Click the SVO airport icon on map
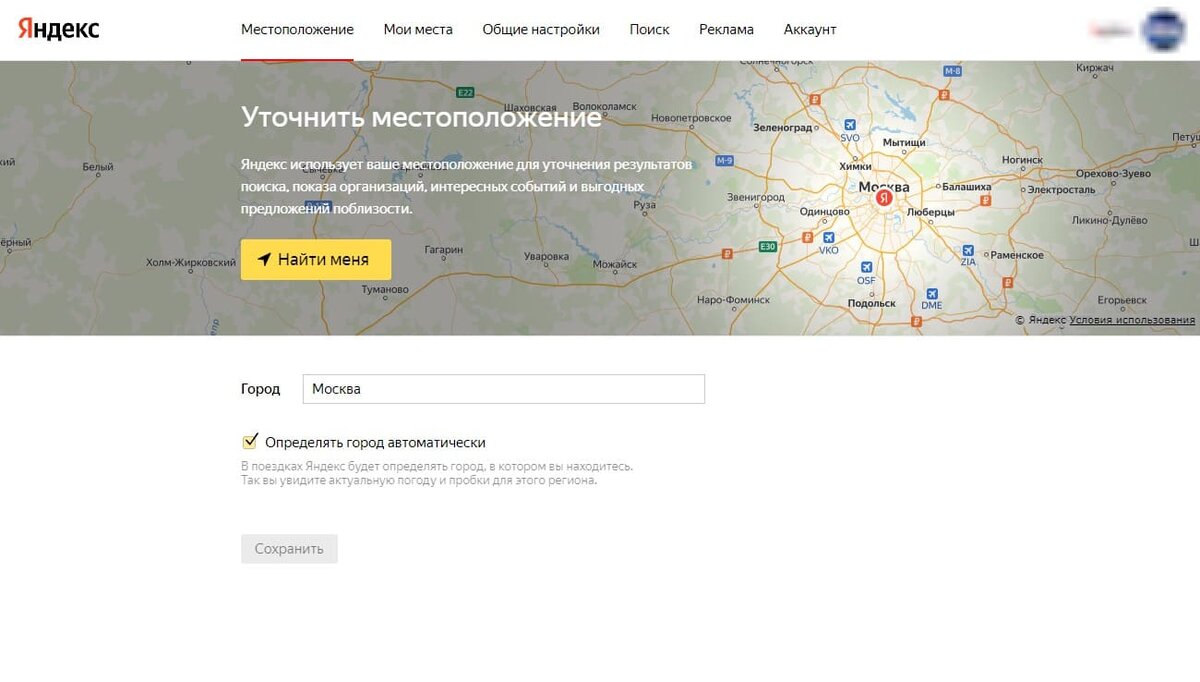The width and height of the screenshot is (1200, 682). pos(850,125)
